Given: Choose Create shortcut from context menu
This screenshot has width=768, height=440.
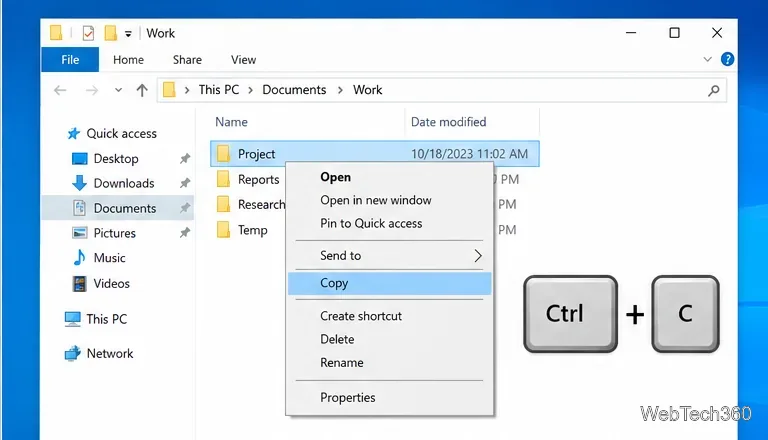Looking at the screenshot, I should pos(361,317).
